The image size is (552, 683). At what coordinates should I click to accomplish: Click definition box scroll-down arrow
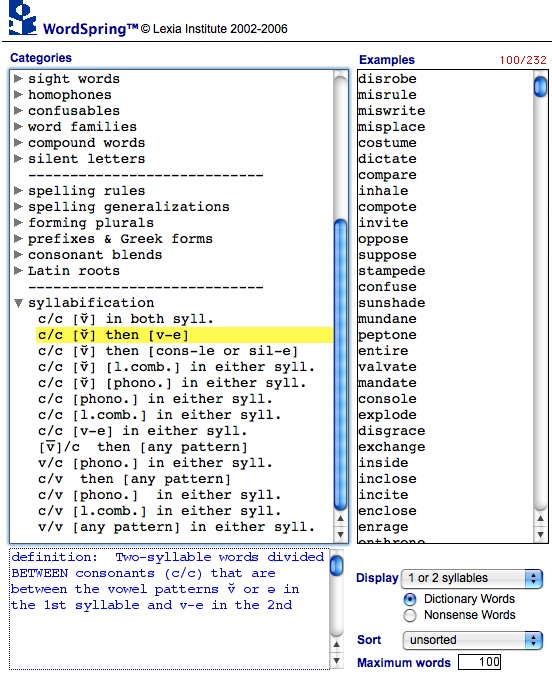[x=336, y=660]
